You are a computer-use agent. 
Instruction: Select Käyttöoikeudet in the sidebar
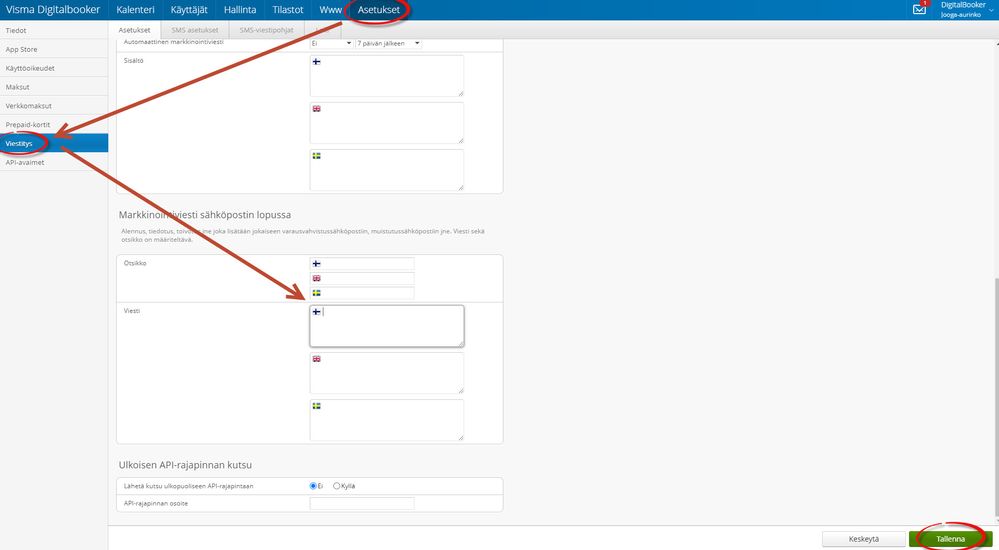point(54,68)
